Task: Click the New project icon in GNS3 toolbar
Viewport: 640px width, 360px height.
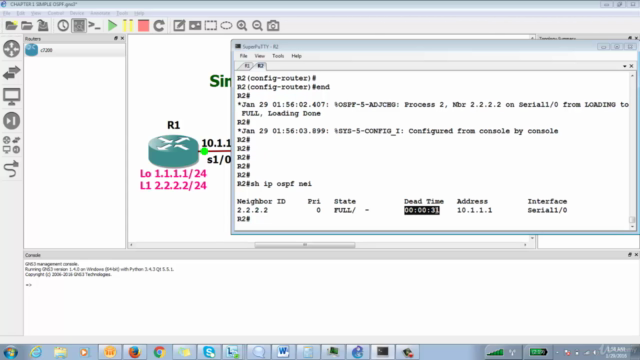Action: (x=11, y=26)
